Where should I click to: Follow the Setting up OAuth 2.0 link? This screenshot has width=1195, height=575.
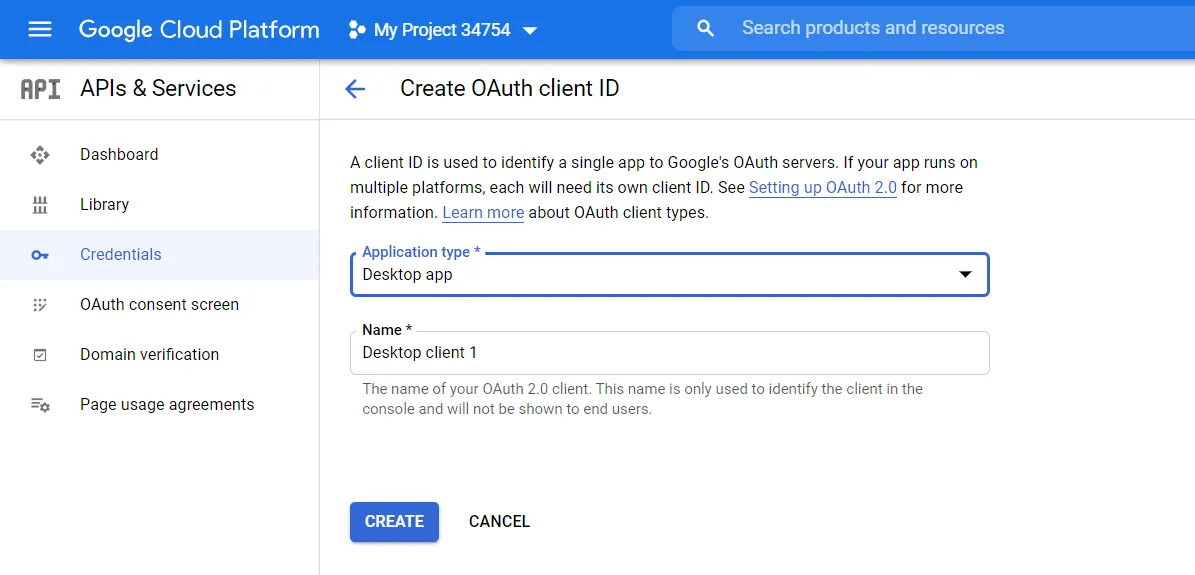[x=822, y=188]
